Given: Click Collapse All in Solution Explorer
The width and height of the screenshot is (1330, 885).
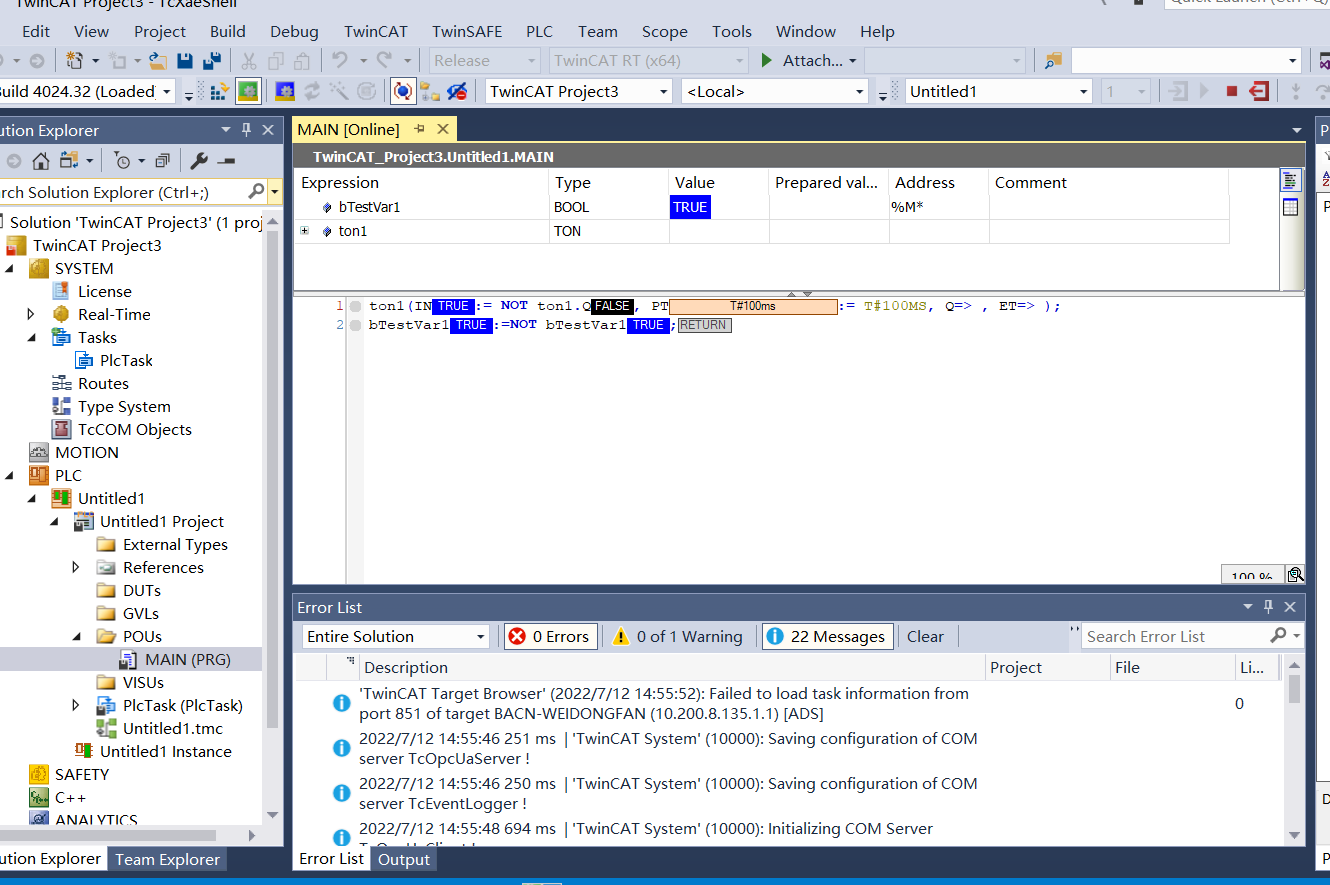Looking at the screenshot, I should 163,161.
